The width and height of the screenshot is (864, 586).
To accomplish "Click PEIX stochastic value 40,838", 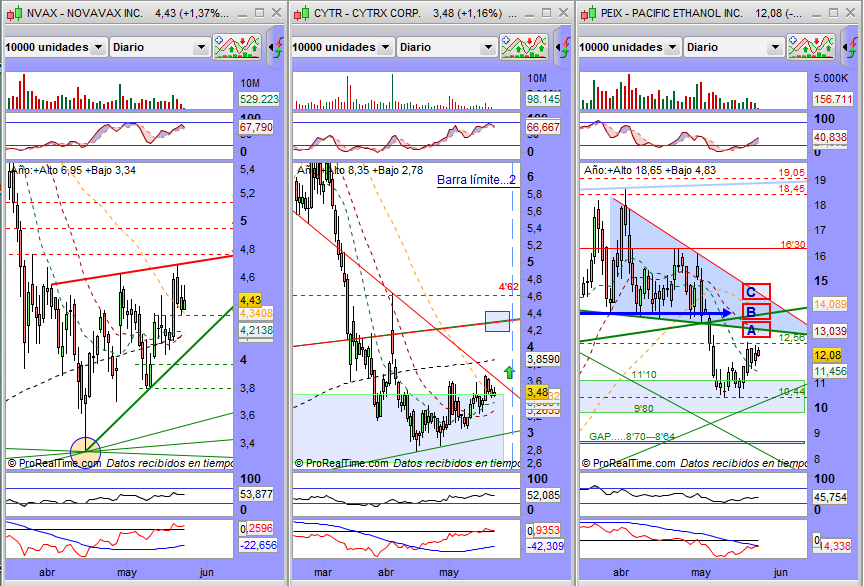I will (x=830, y=137).
